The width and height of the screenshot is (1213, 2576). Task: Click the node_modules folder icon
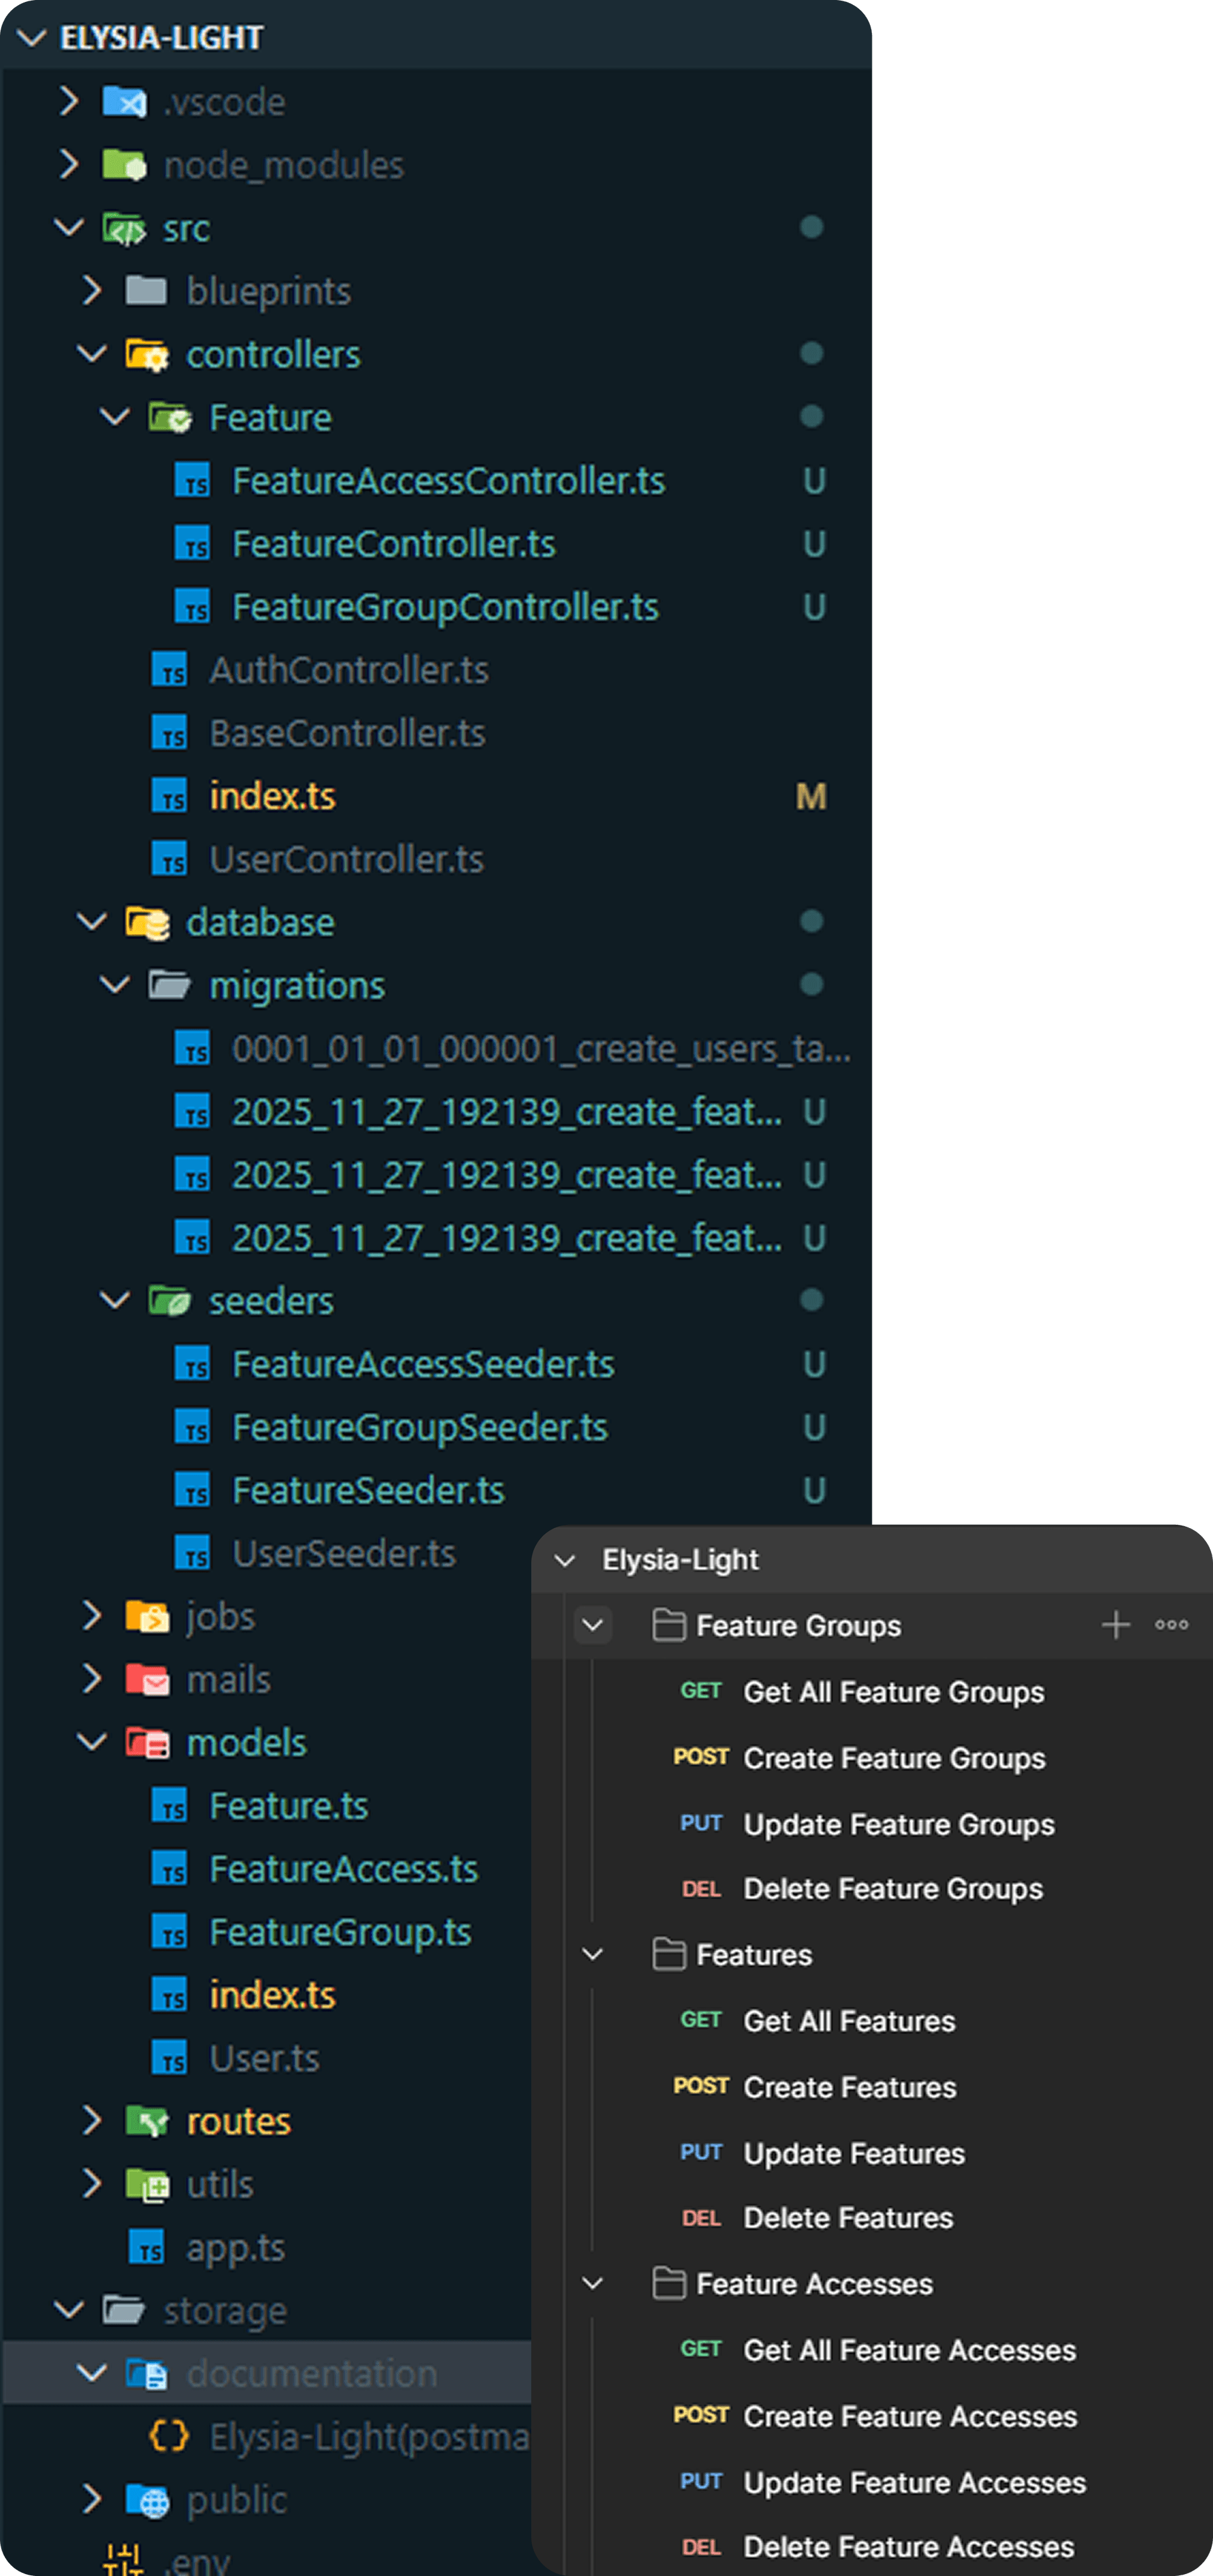tap(124, 164)
